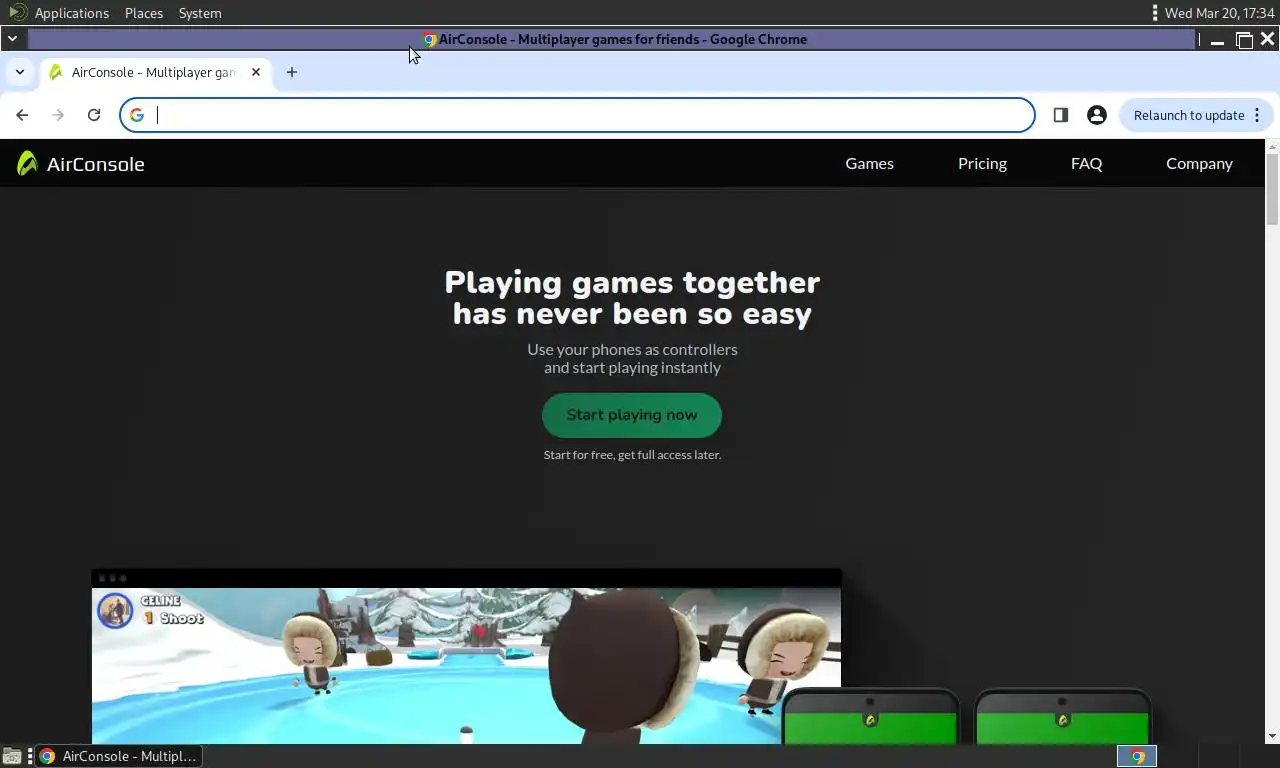Click the Relaunch to update button

(x=1189, y=115)
